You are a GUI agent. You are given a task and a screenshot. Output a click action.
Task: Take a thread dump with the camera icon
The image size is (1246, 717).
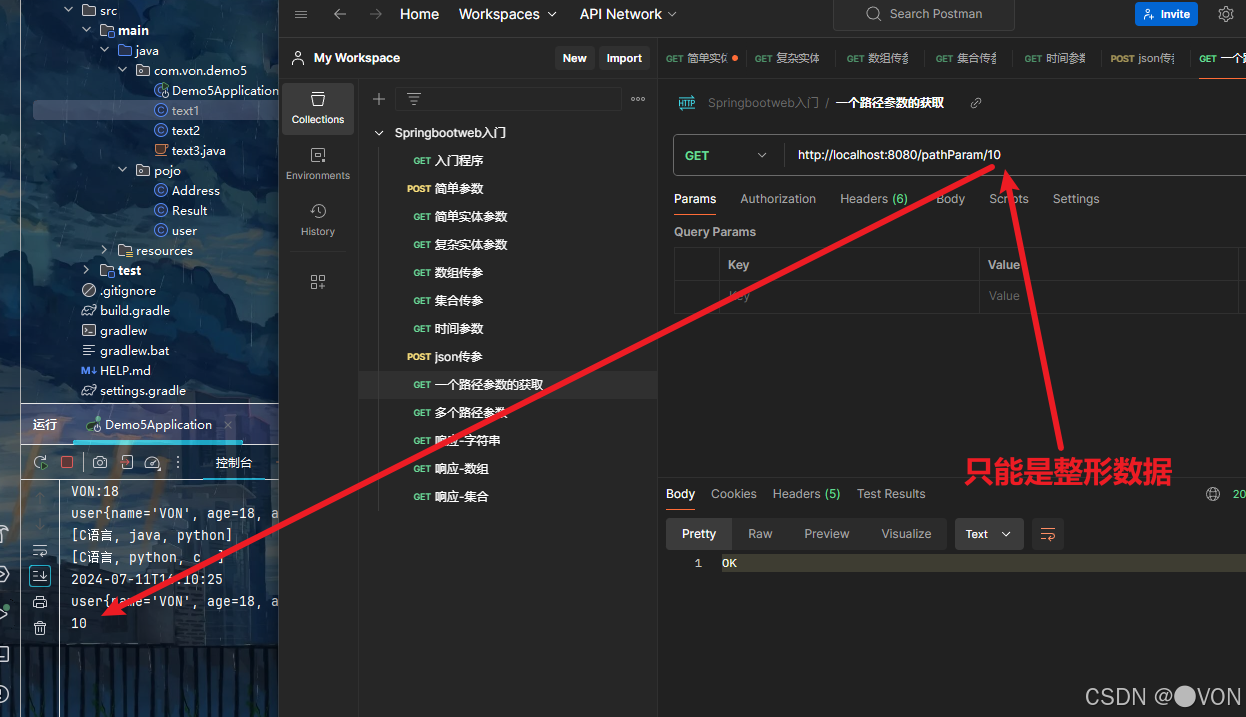click(100, 462)
